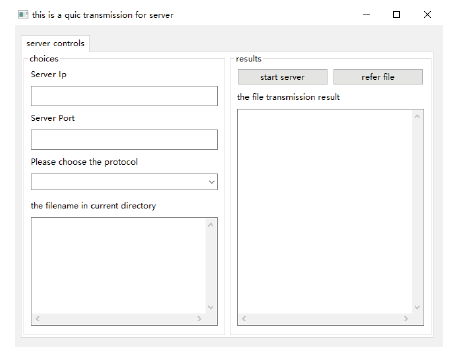Click the transmission result scroll left arrow
Viewport: 456px width, 360px height.
tap(244, 318)
